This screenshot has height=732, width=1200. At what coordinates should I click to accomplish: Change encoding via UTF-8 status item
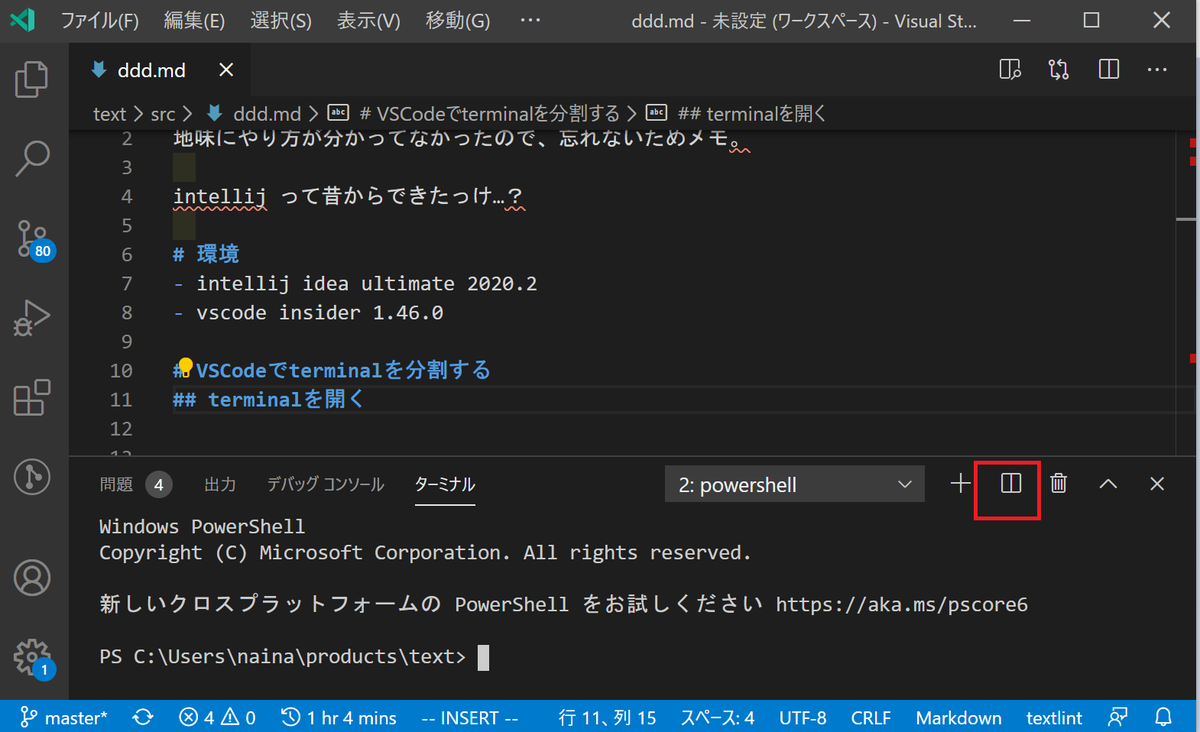click(x=801, y=717)
